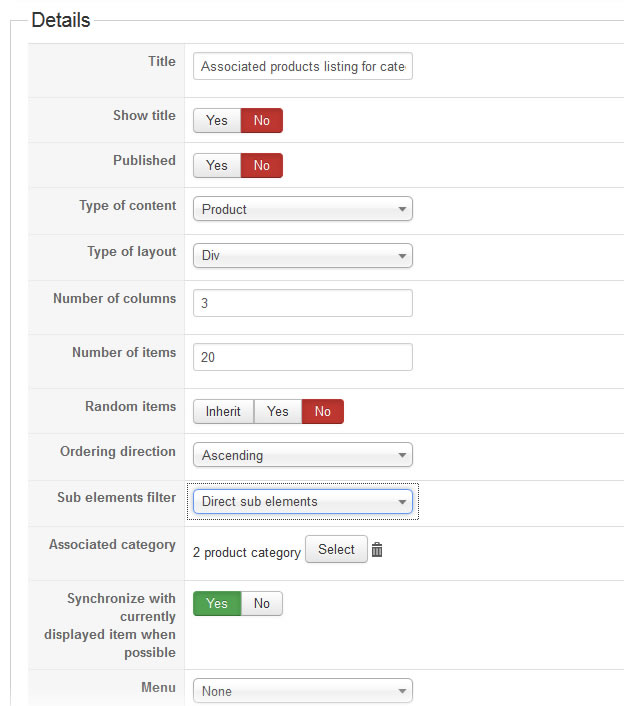624x706 pixels.
Task: Choose Inherit for Random items
Action: [223, 412]
